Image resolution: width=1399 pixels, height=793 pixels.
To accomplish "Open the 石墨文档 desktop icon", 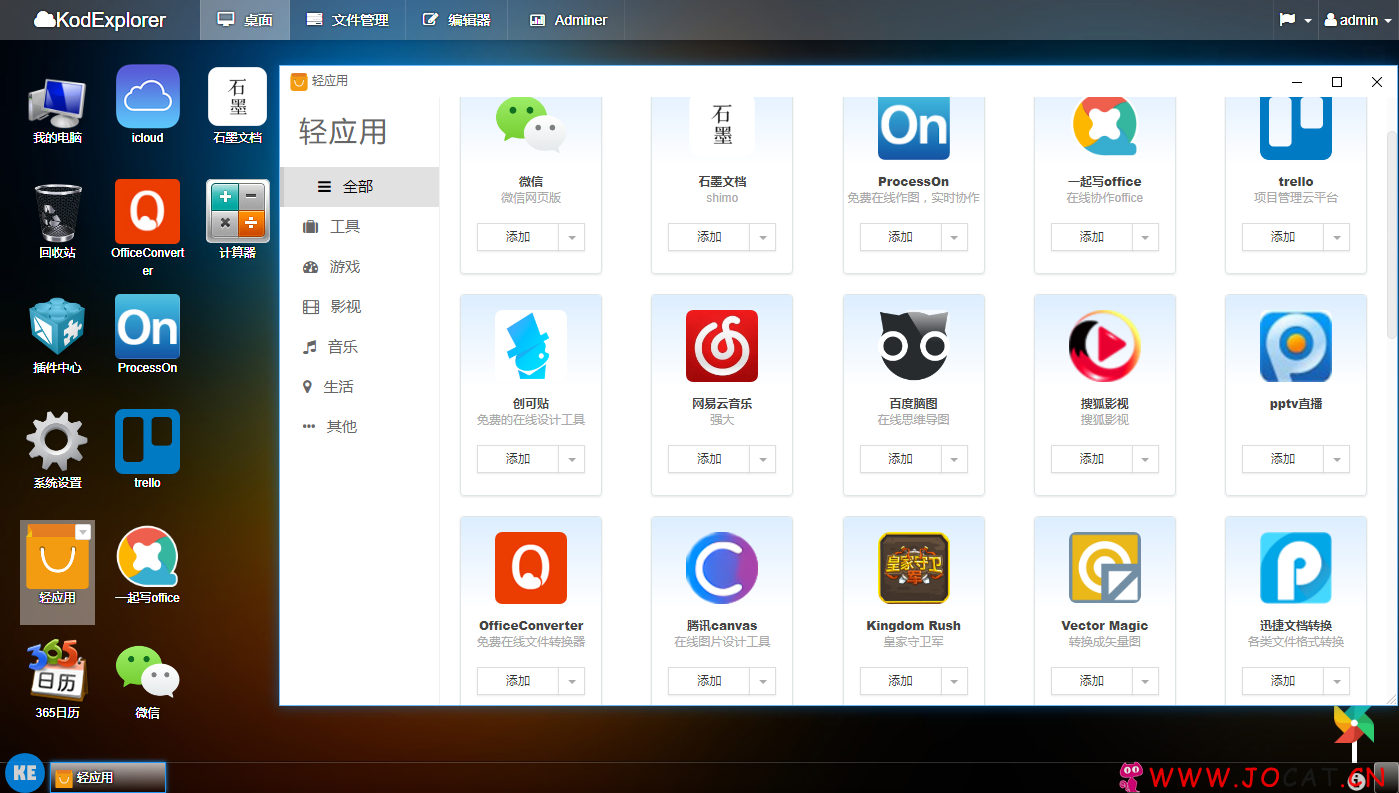I will 237,107.
